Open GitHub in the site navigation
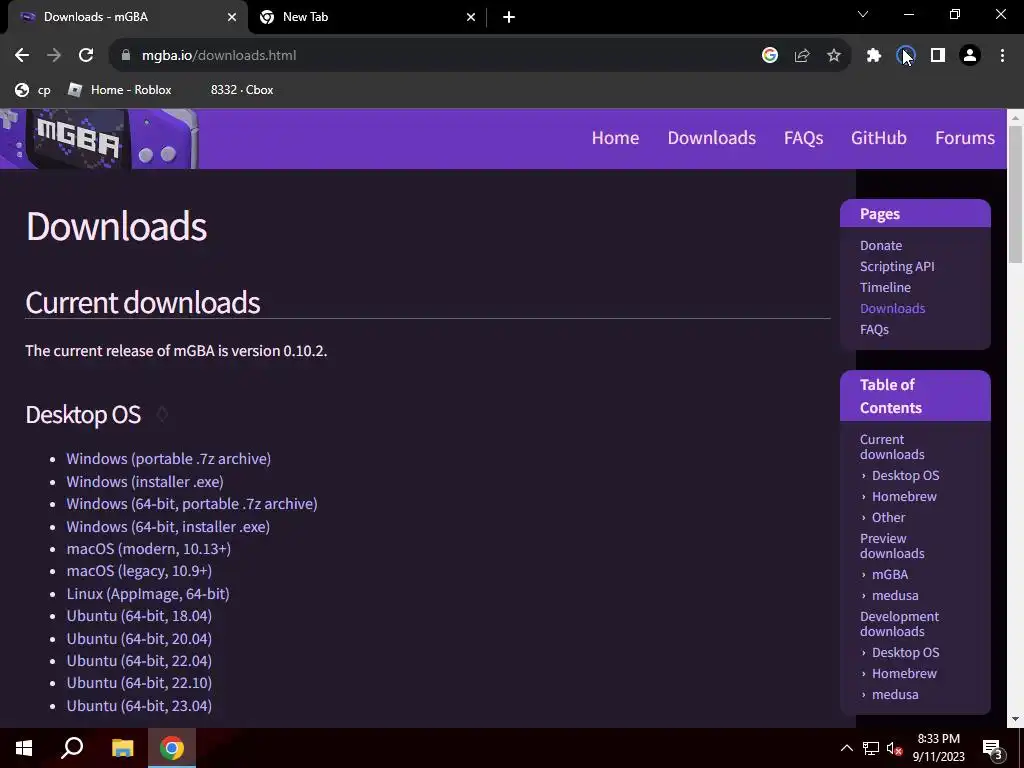The width and height of the screenshot is (1024, 768). pos(878,138)
